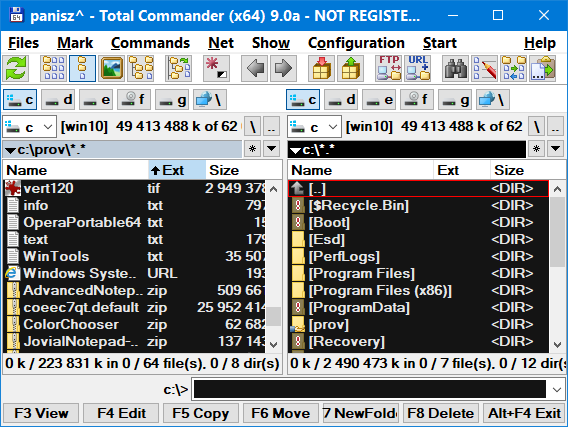Click the right panel path bar c:\*.*
Image resolution: width=568 pixels, height=427 pixels.
407,149
